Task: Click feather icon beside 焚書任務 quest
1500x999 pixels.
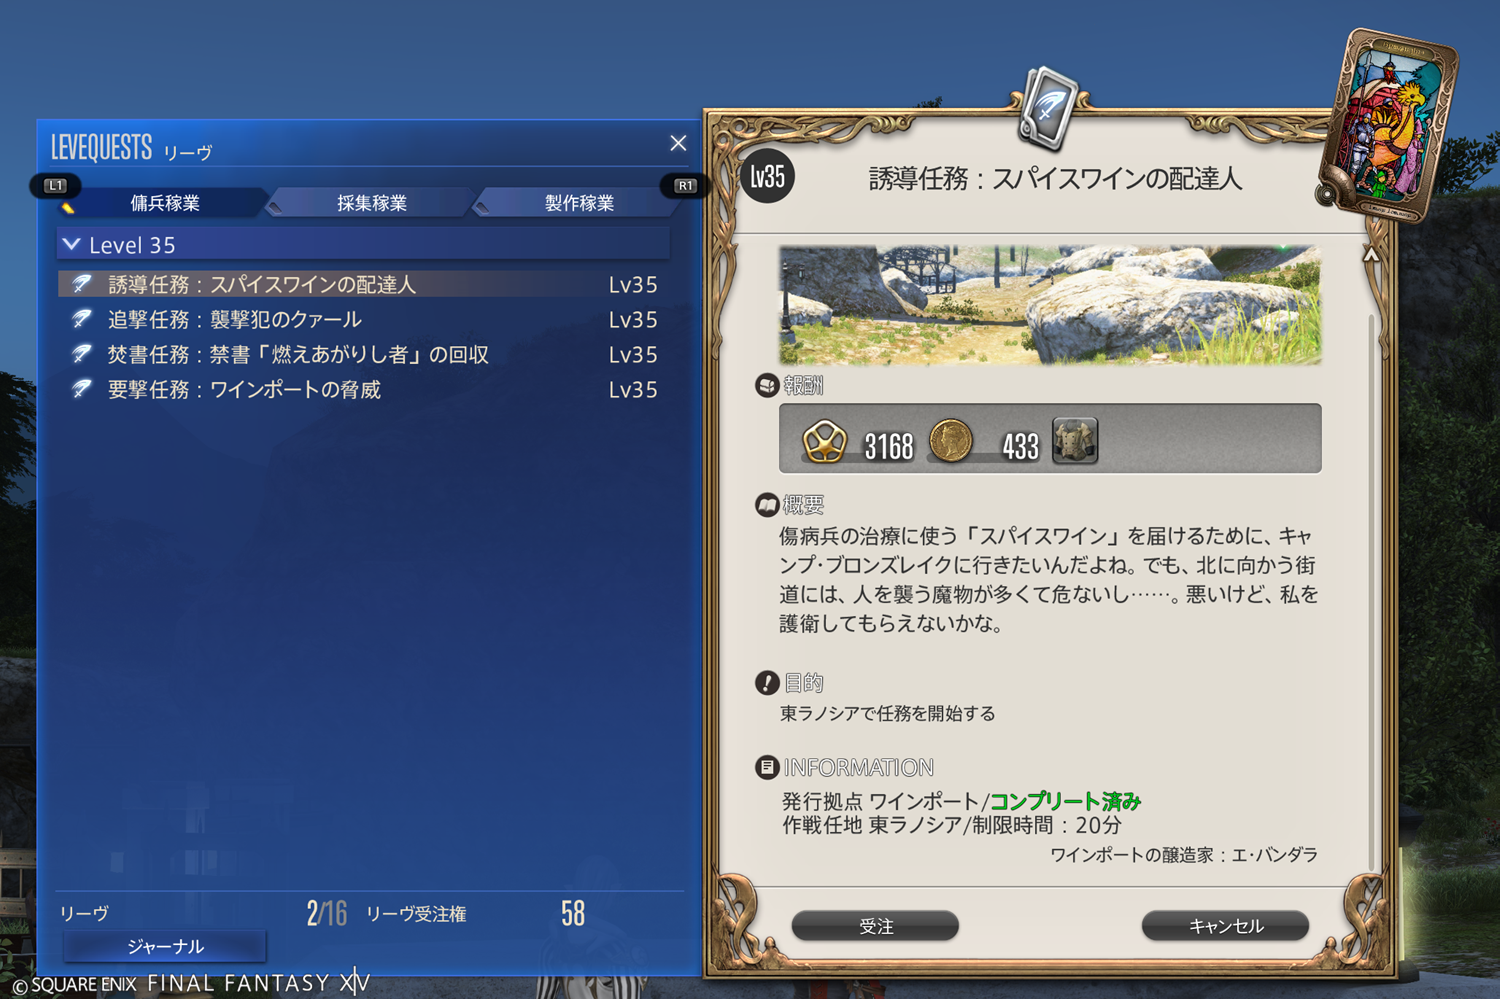Action: pyautogui.click(x=82, y=355)
